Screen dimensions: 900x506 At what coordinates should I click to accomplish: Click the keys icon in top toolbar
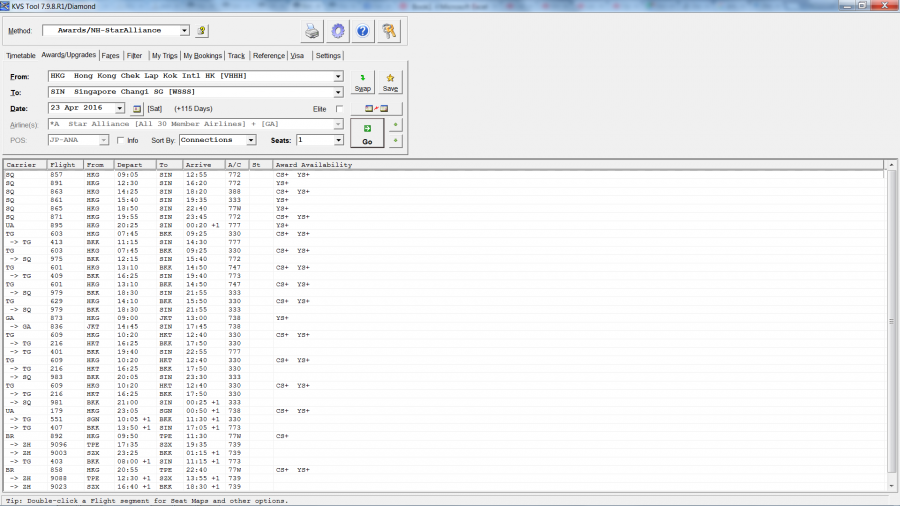pyautogui.click(x=390, y=32)
